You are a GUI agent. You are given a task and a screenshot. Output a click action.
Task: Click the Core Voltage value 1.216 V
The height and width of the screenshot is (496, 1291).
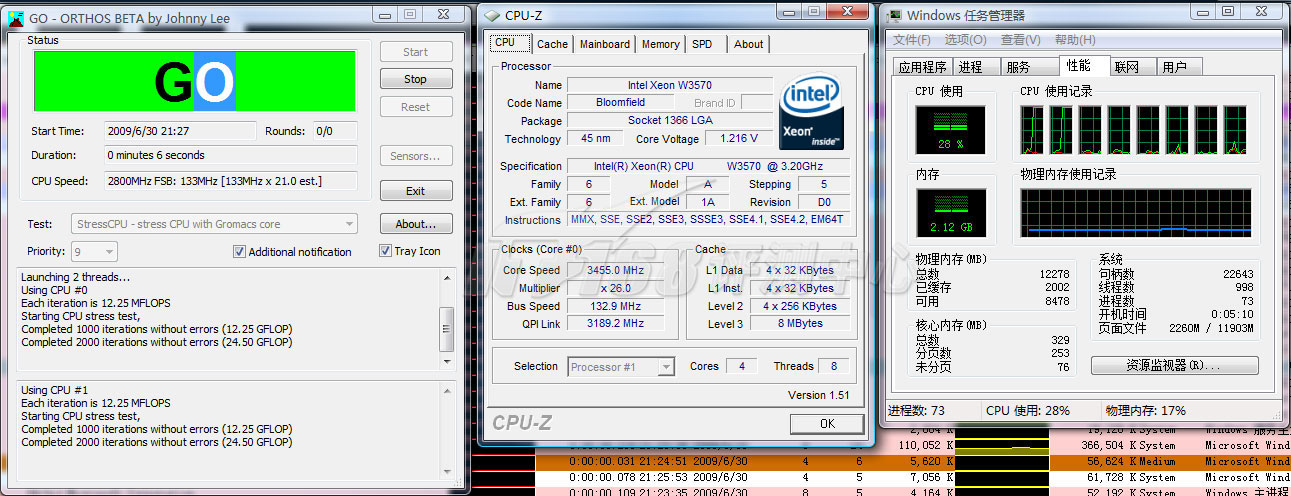(x=739, y=138)
